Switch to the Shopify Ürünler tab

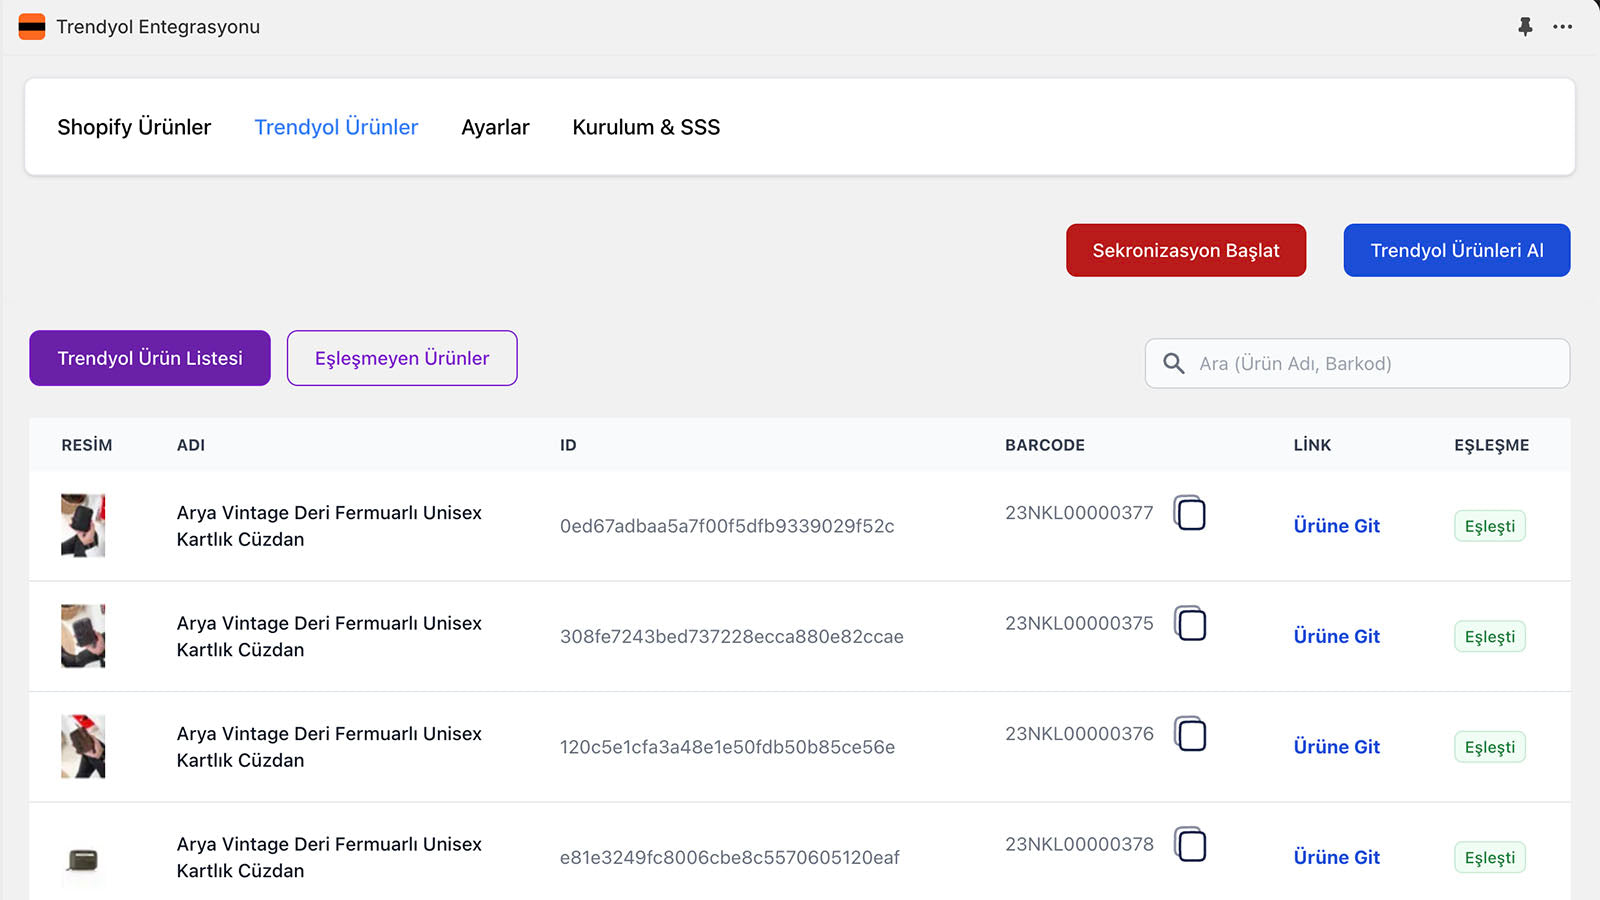[134, 127]
